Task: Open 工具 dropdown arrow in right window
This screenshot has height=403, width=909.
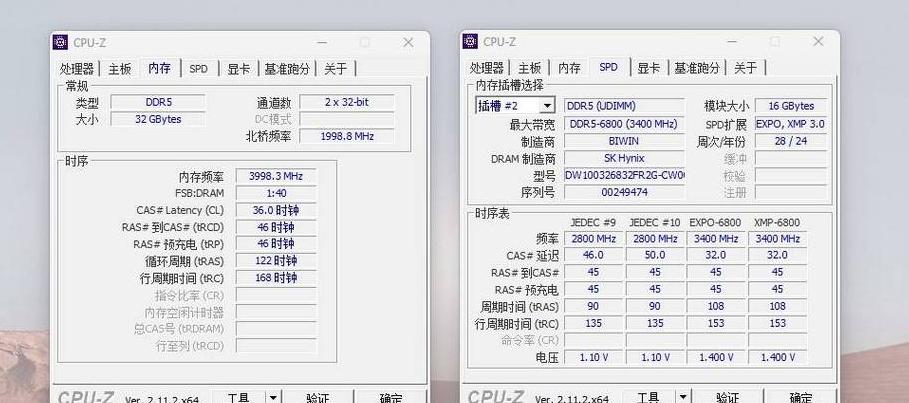Action: [683, 397]
